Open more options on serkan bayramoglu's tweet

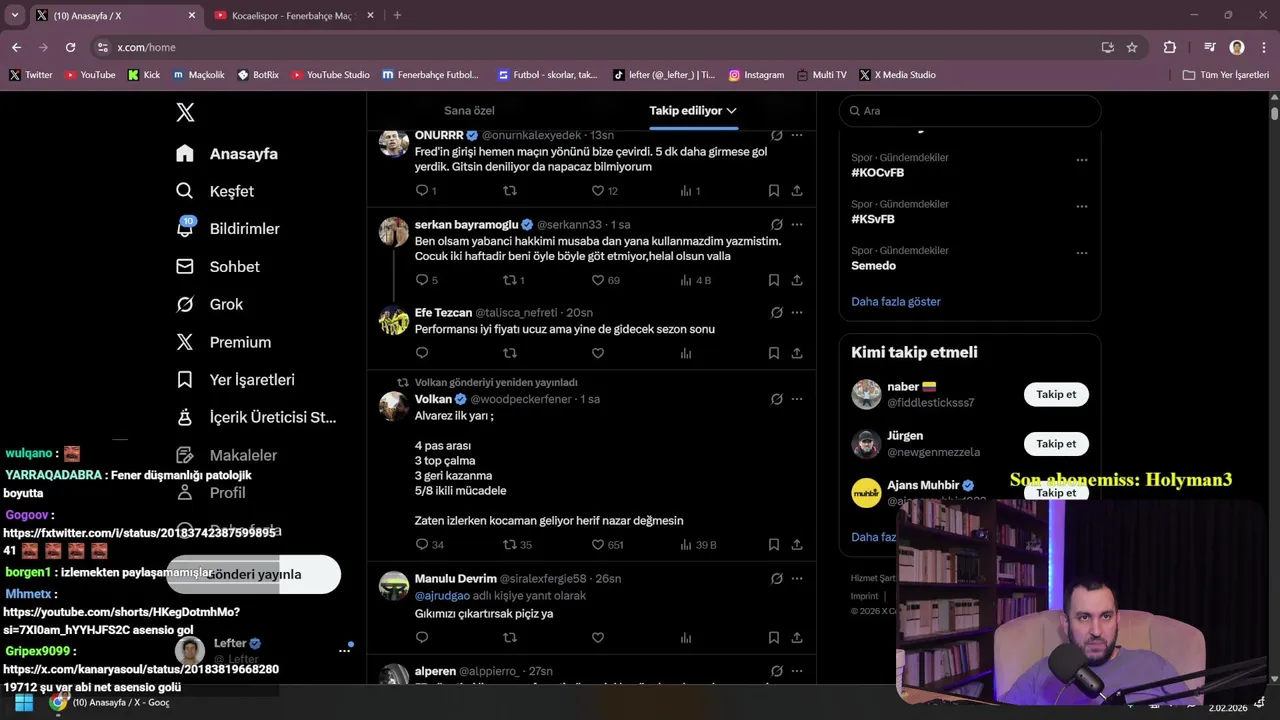(797, 225)
